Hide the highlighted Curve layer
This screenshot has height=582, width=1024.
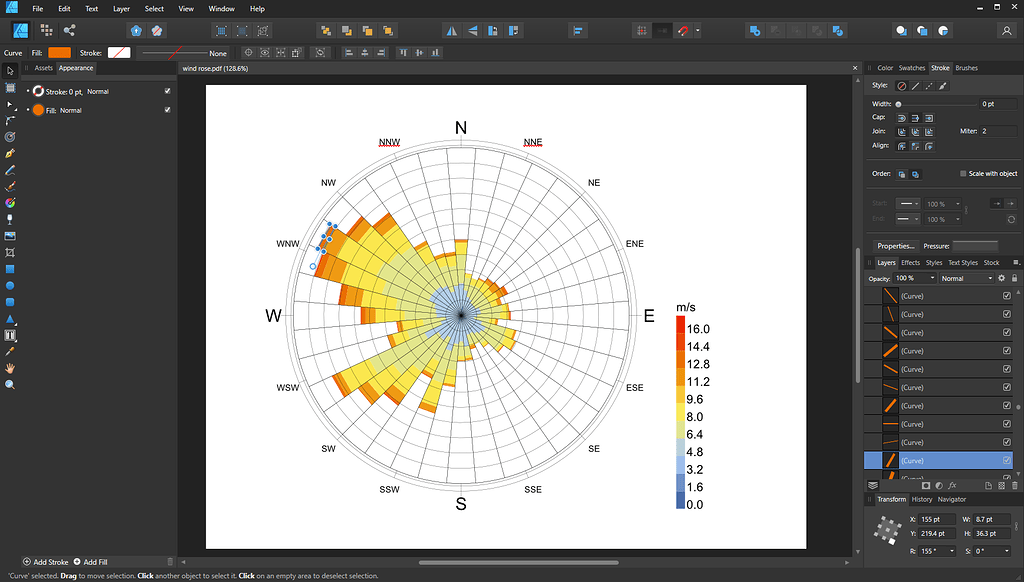click(x=1006, y=461)
